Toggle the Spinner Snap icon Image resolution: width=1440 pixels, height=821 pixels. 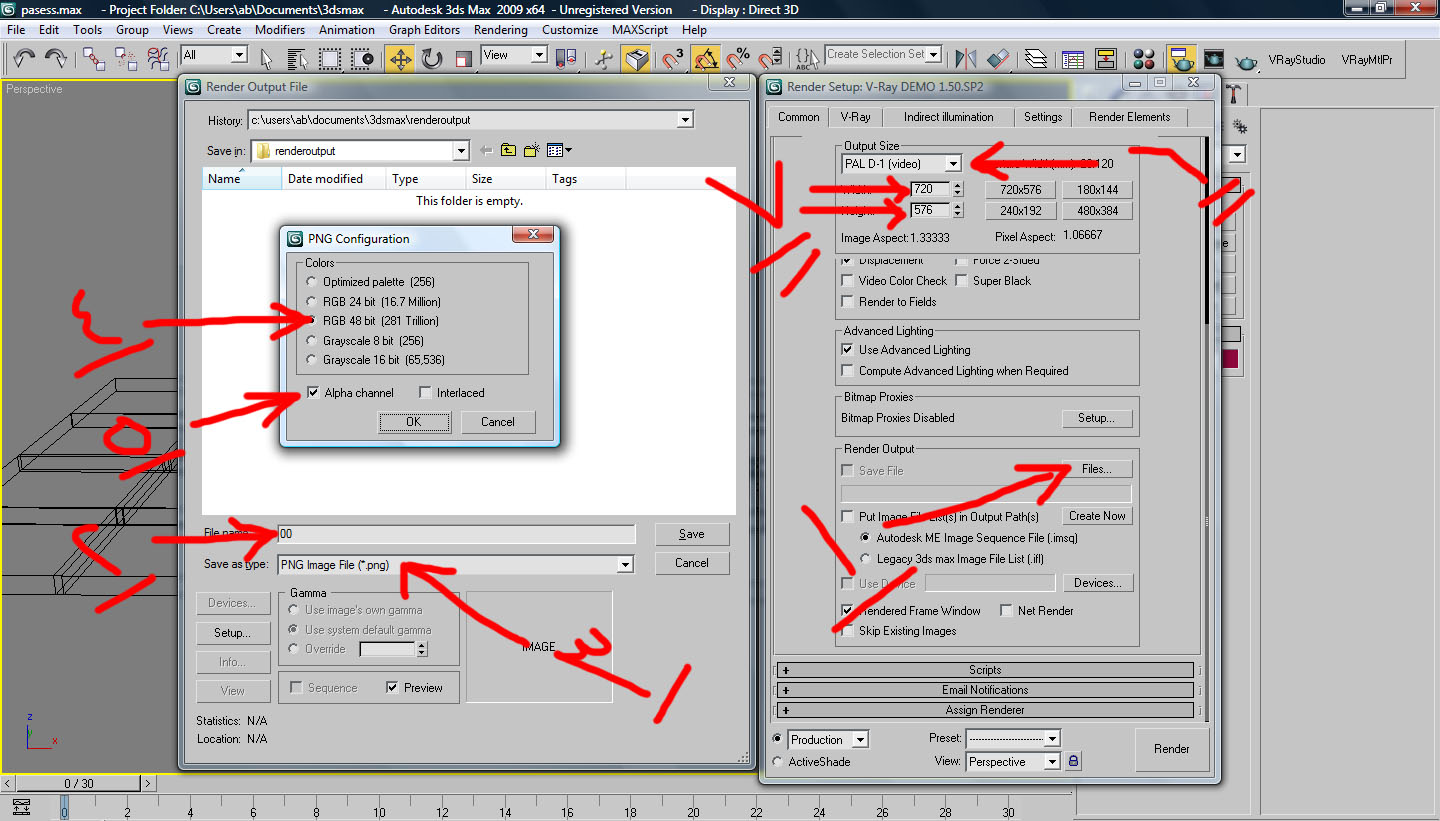pos(770,59)
